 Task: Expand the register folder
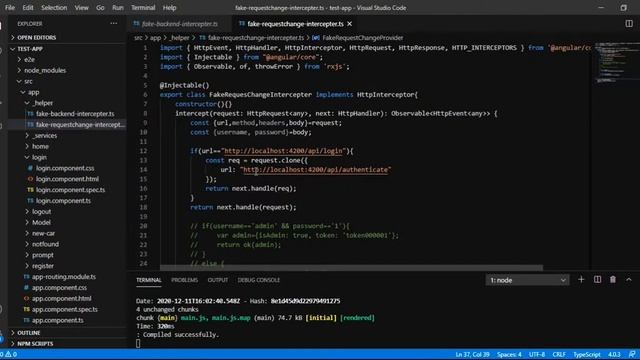42,266
